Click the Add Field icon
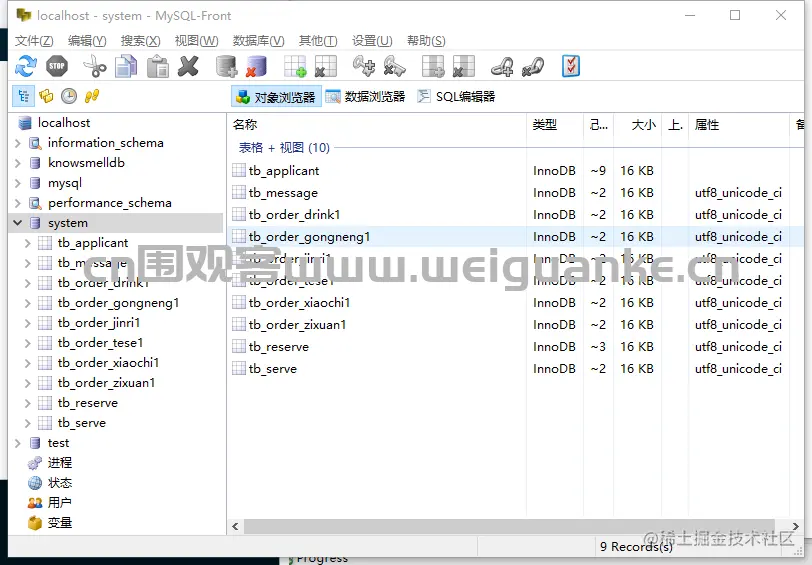The image size is (812, 565). tap(433, 66)
